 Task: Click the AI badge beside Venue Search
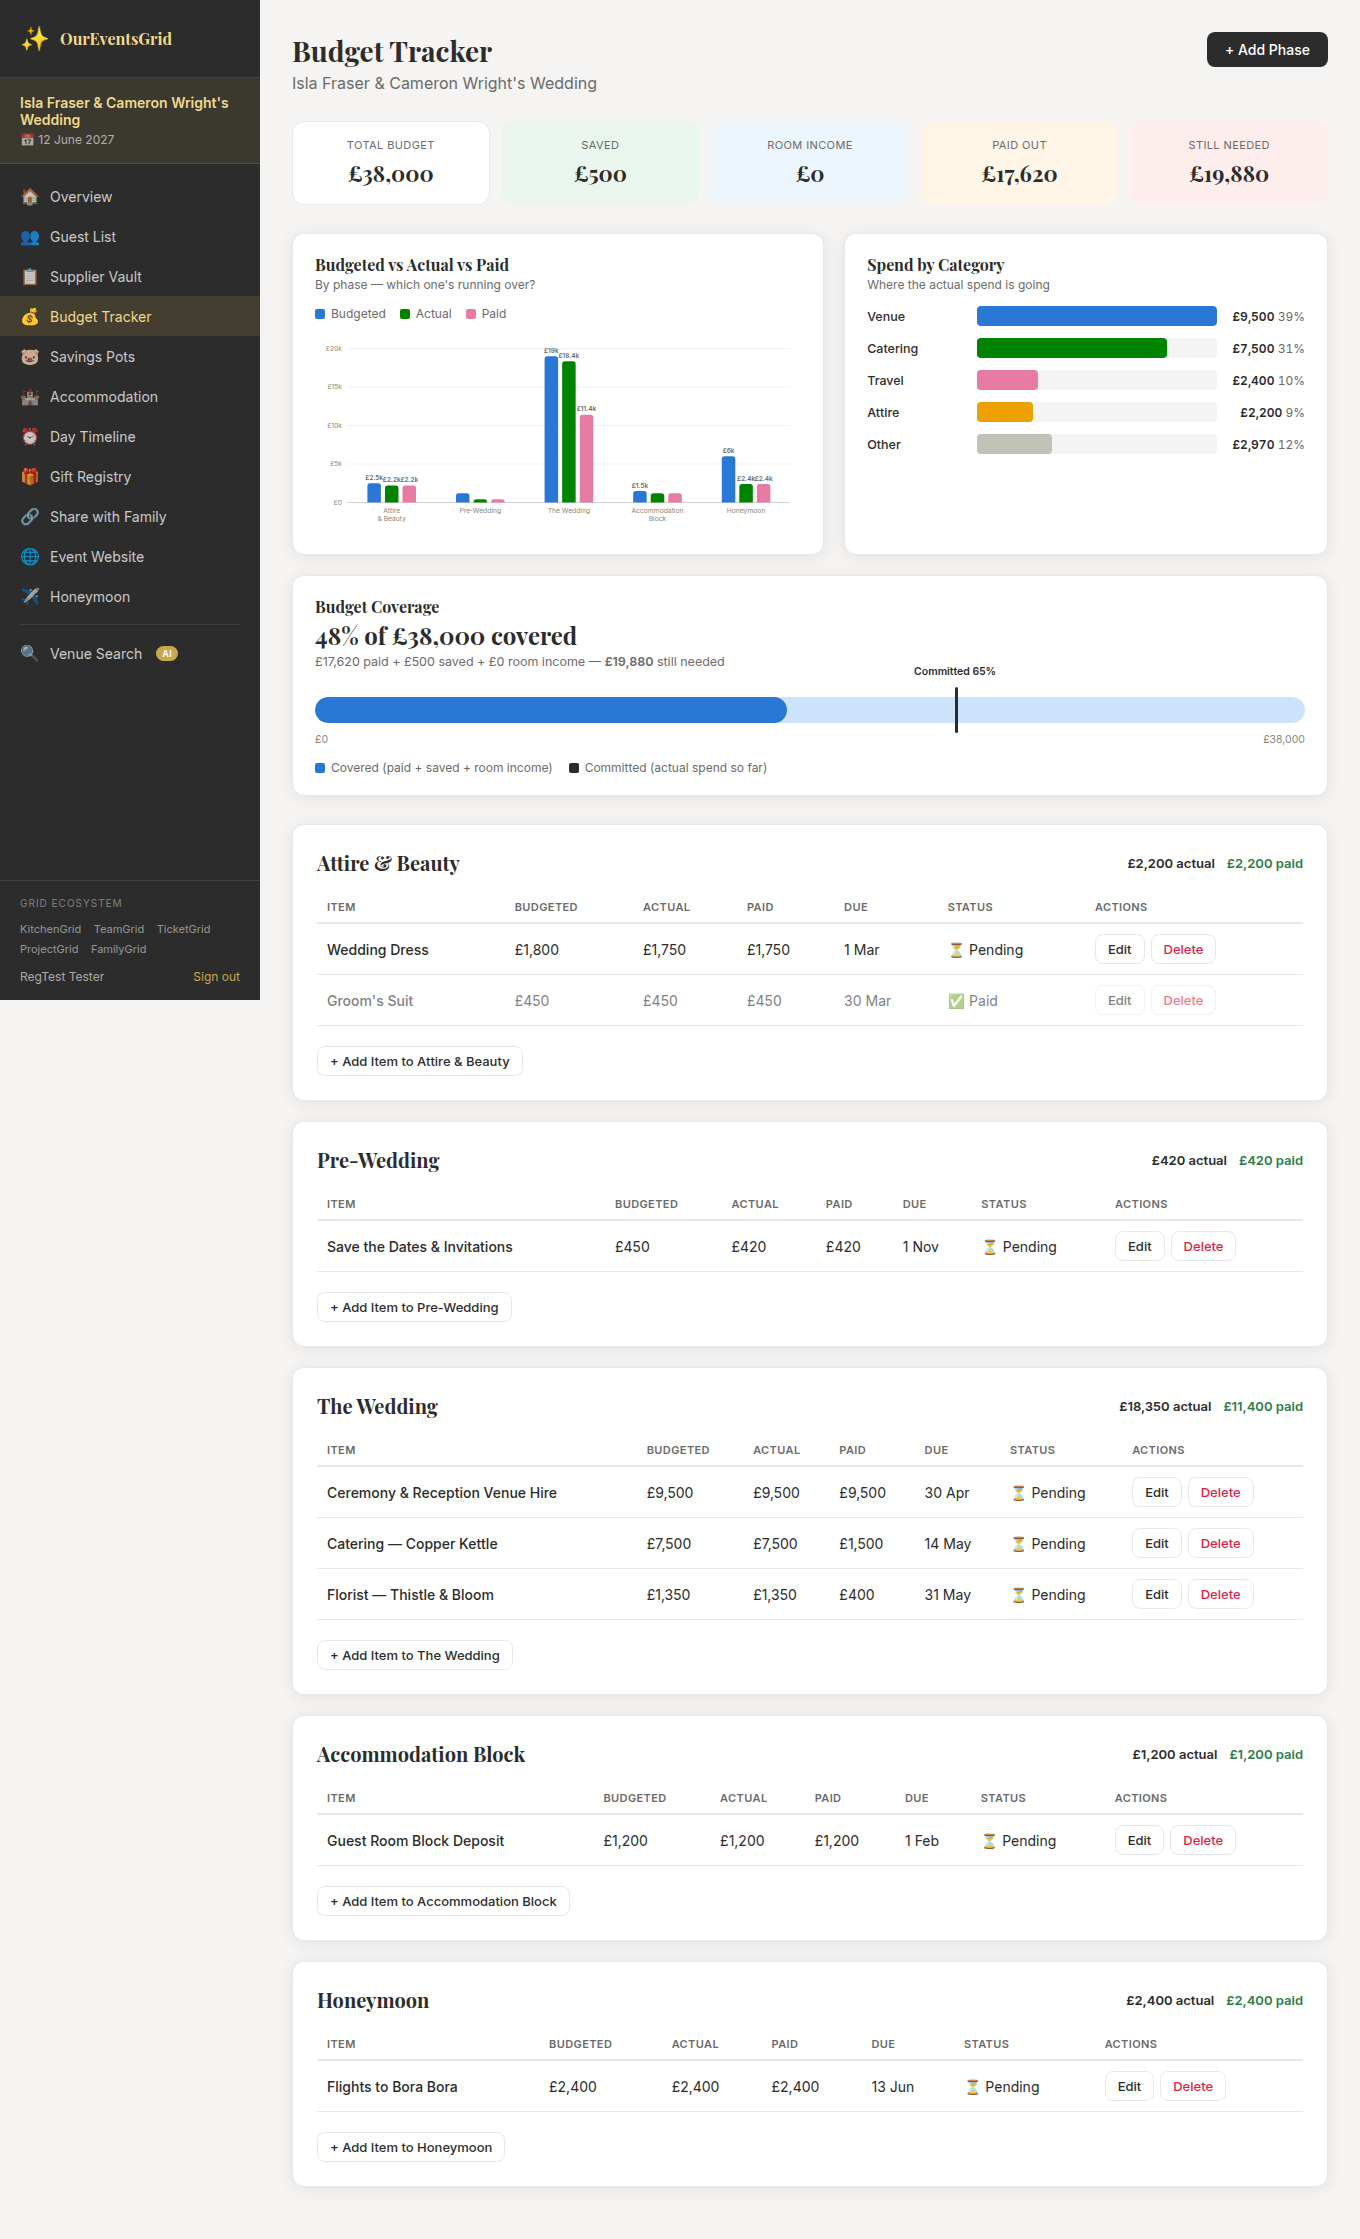click(167, 654)
